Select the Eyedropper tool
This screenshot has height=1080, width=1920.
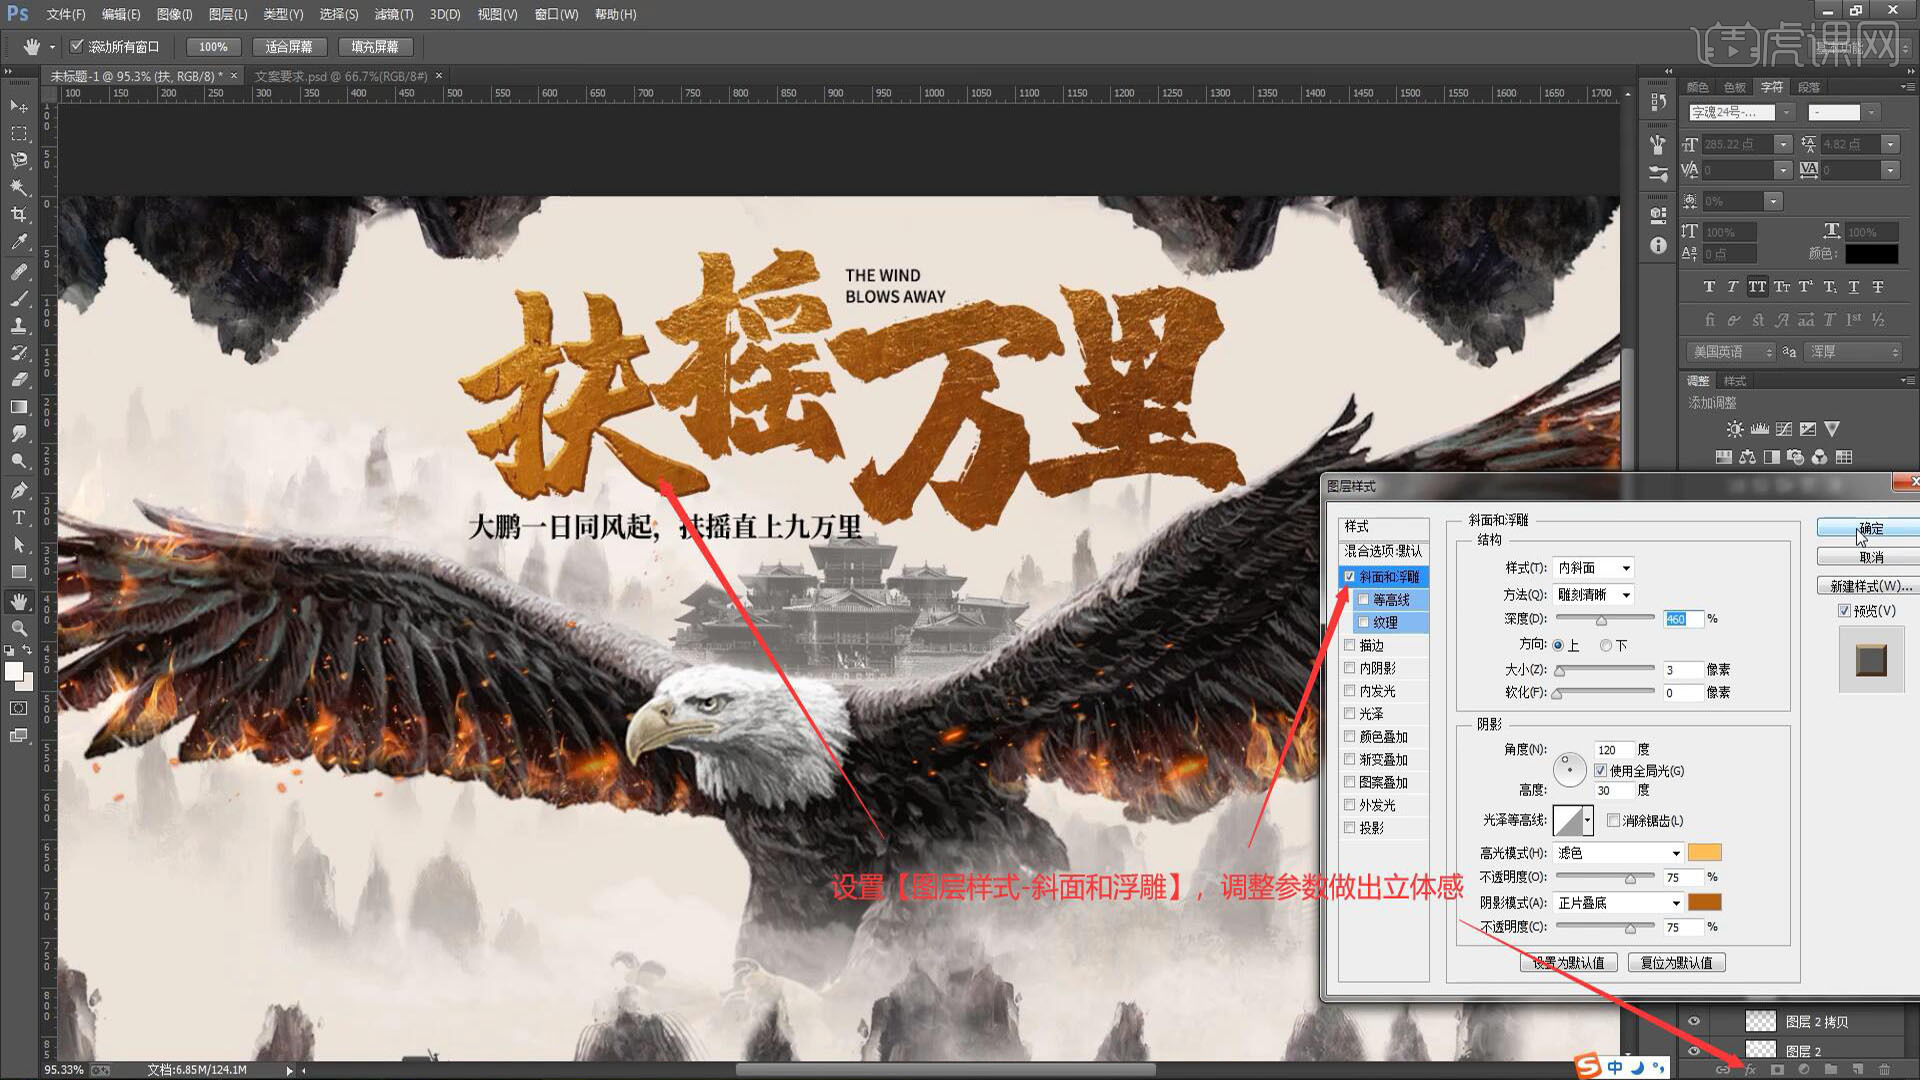19,242
